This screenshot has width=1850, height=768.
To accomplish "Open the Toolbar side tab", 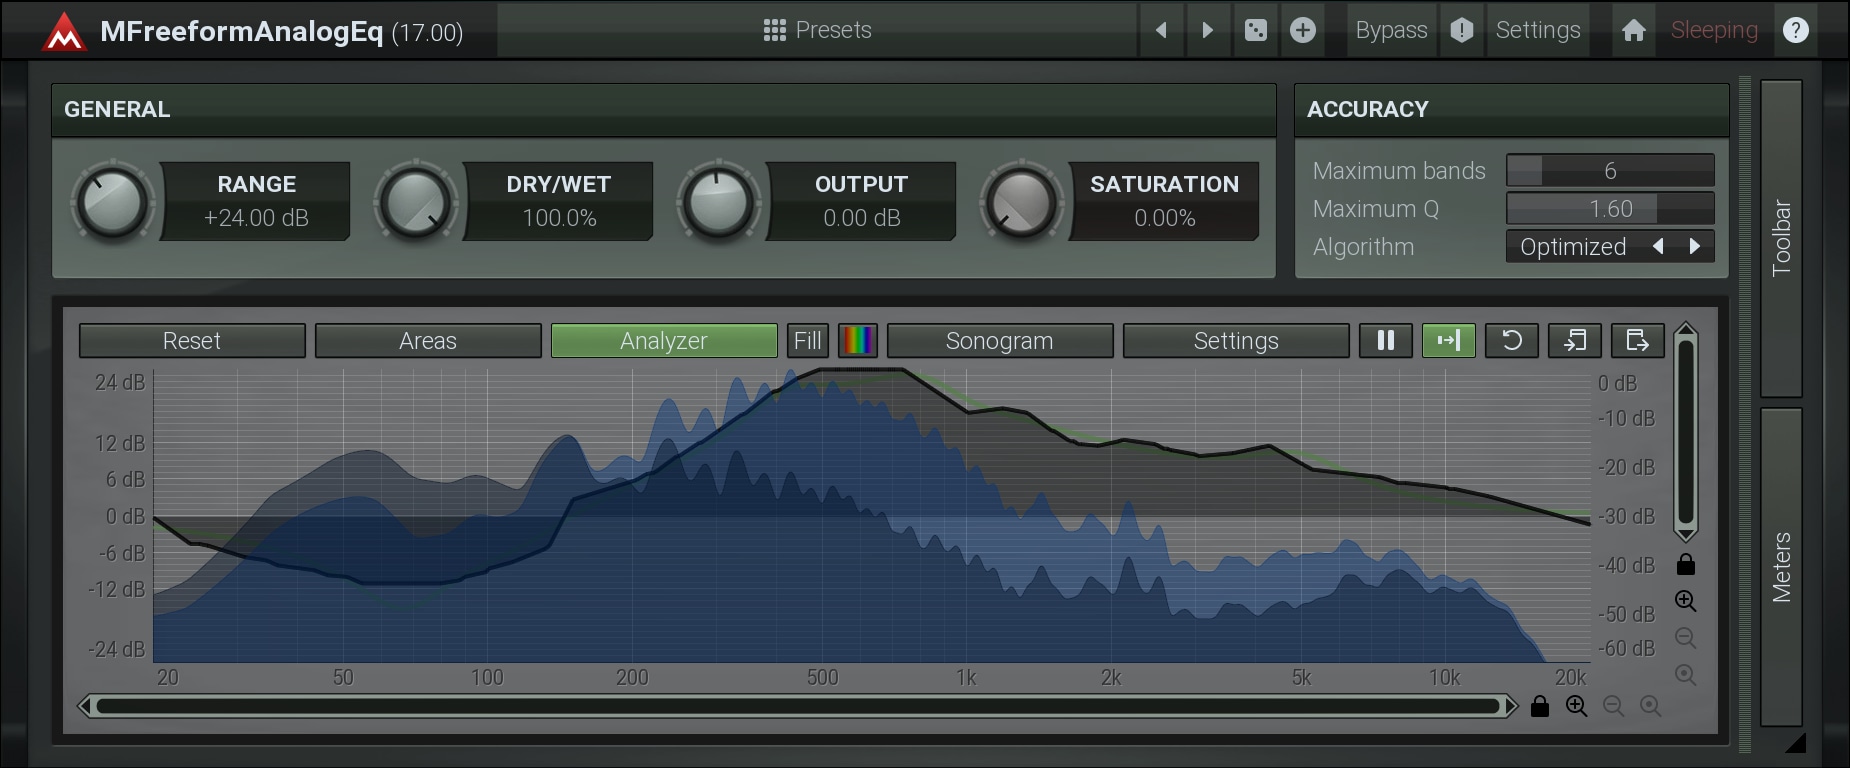I will click(x=1781, y=238).
